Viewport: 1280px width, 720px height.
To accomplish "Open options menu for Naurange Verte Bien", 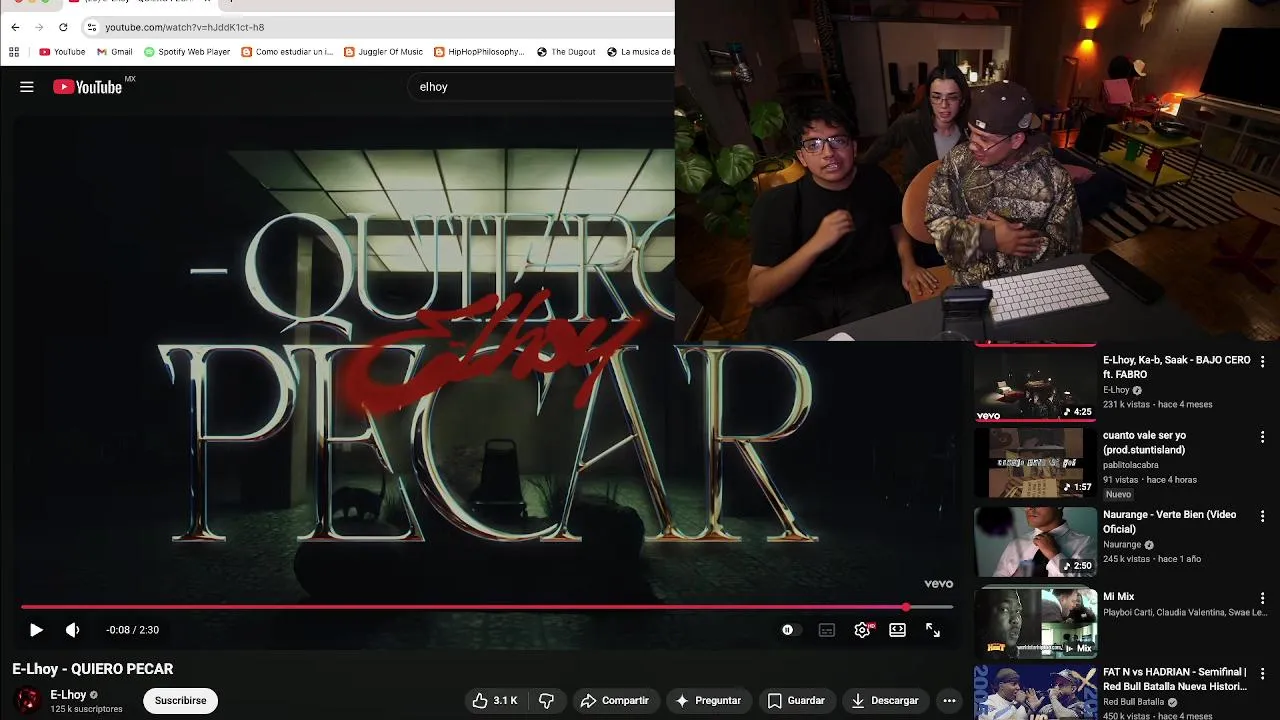I will (x=1262, y=516).
